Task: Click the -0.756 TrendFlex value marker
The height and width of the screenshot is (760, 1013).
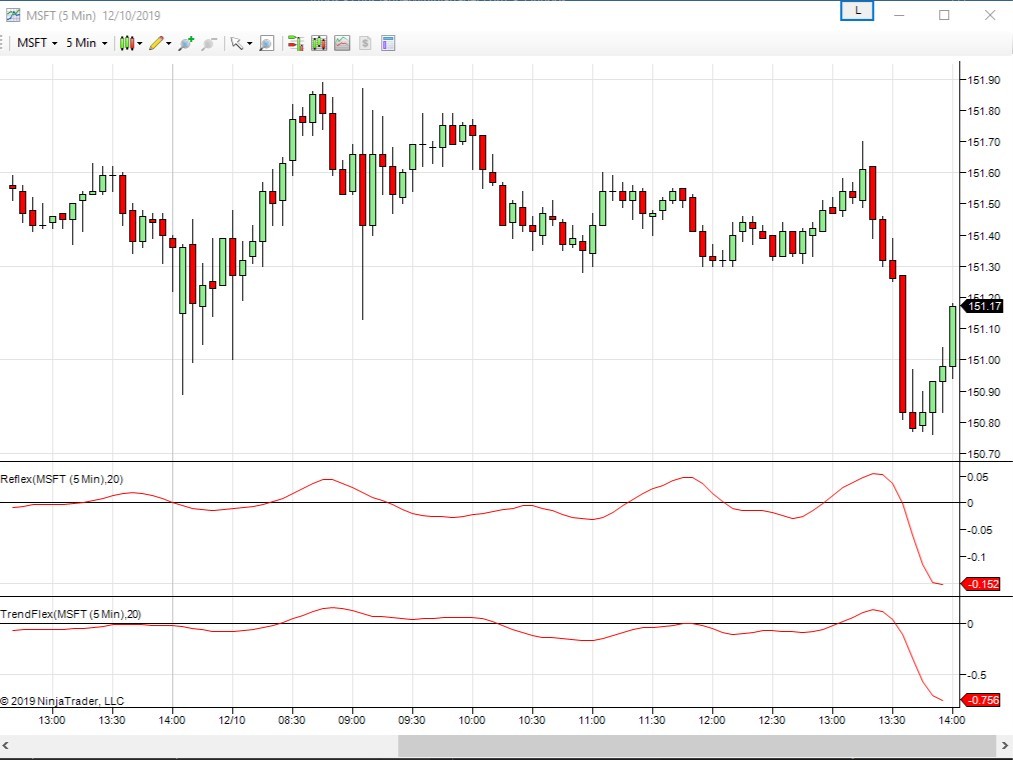Action: coord(981,700)
